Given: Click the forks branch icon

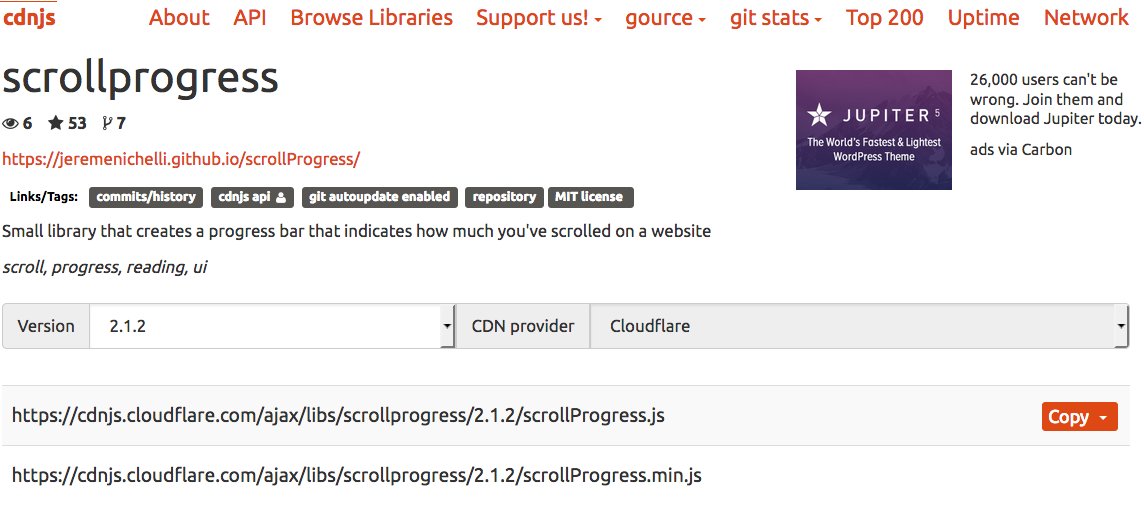Looking at the screenshot, I should tap(107, 123).
